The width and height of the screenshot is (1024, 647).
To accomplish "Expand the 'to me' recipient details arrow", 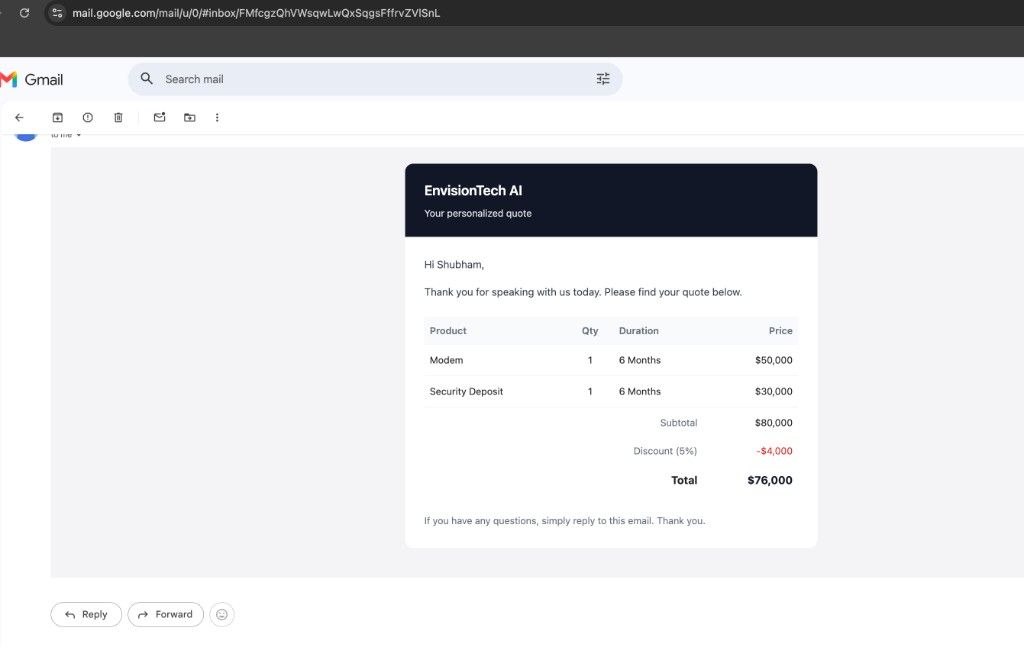I will pyautogui.click(x=78, y=135).
